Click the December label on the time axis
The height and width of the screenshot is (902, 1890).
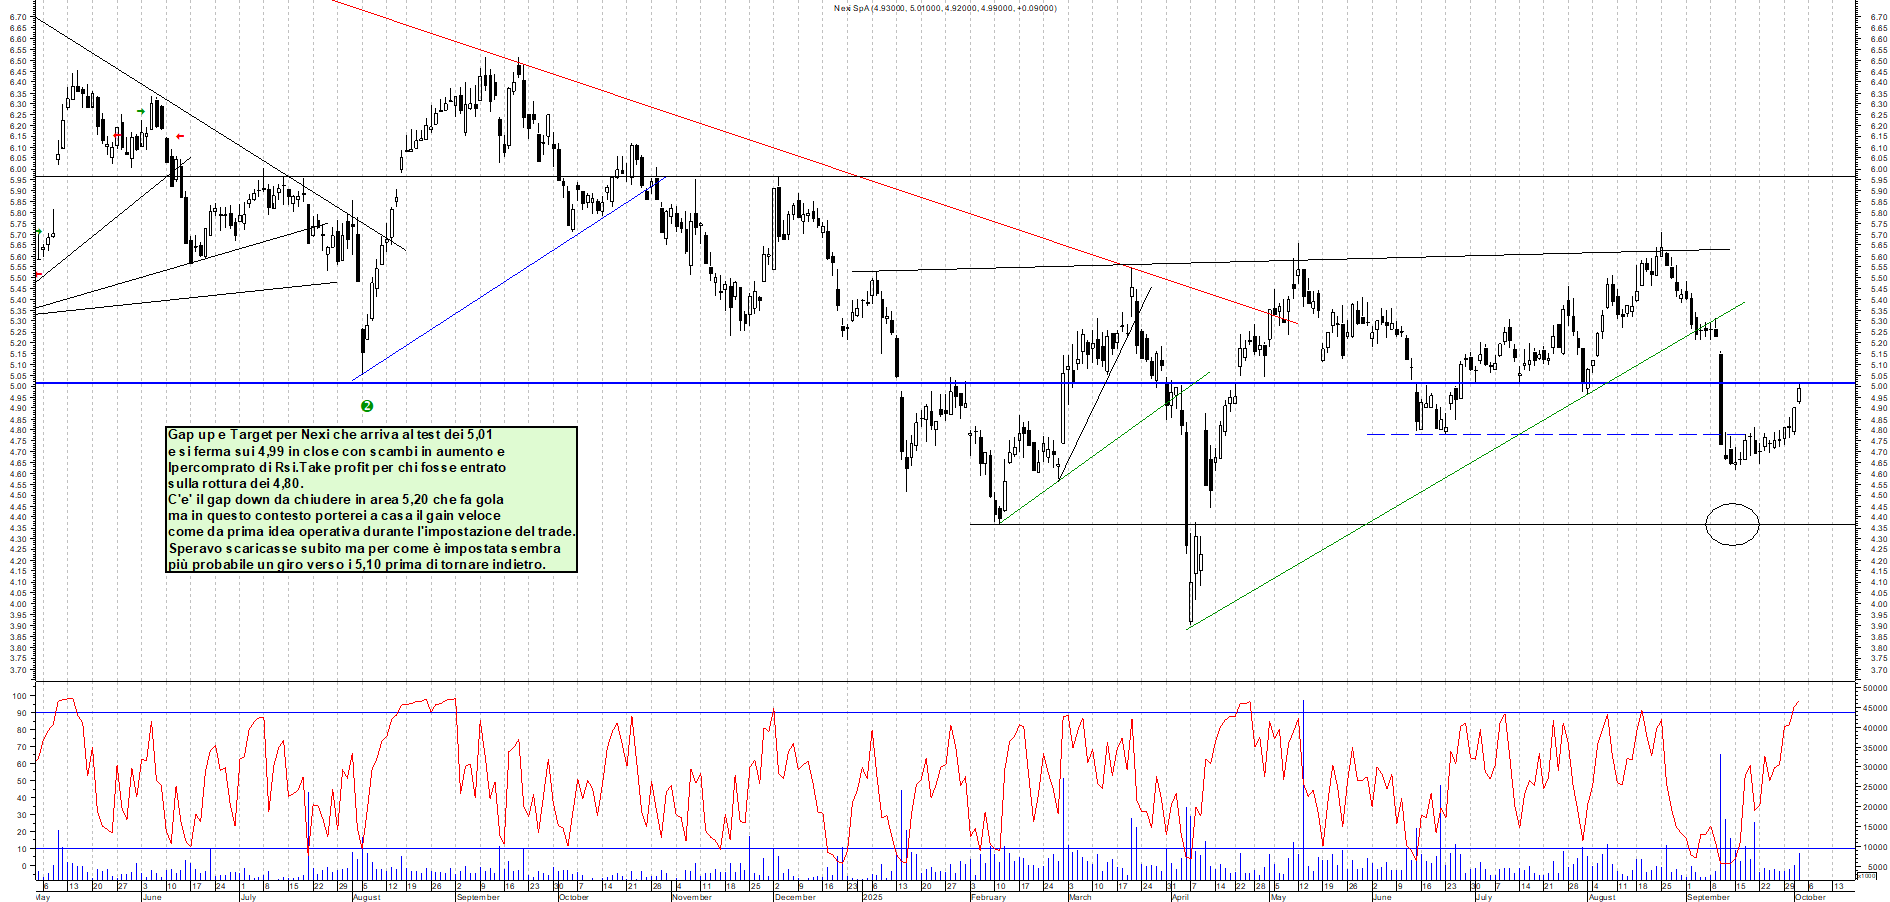coord(795,897)
